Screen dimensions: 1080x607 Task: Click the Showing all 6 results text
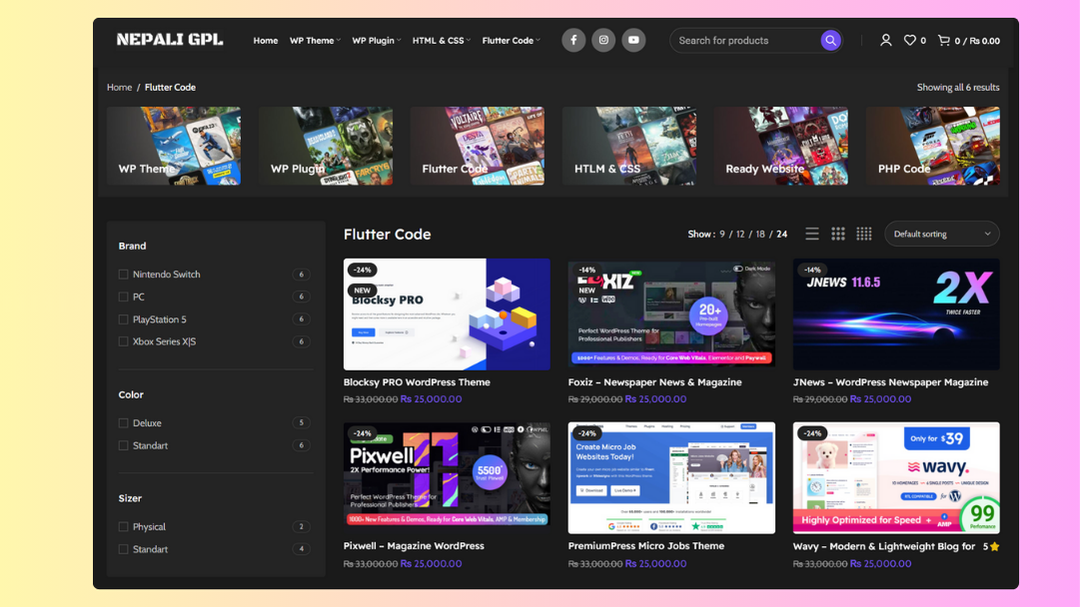coord(958,88)
